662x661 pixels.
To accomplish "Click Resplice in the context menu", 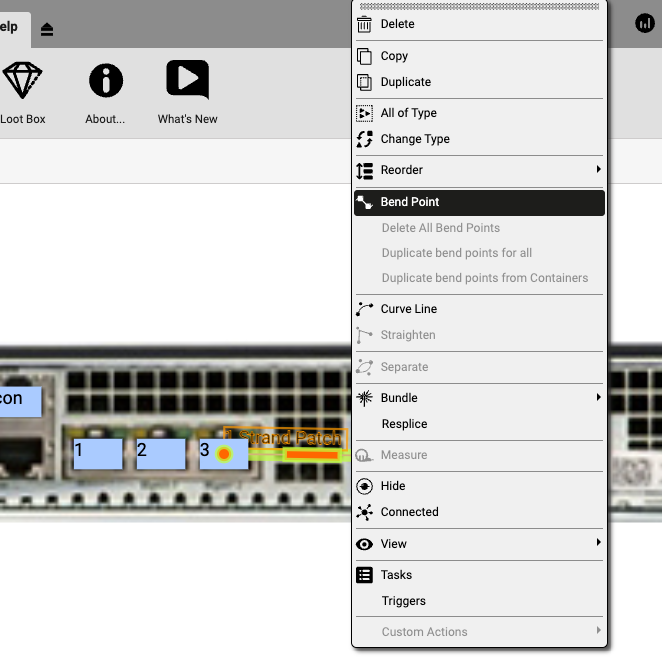I will (404, 424).
